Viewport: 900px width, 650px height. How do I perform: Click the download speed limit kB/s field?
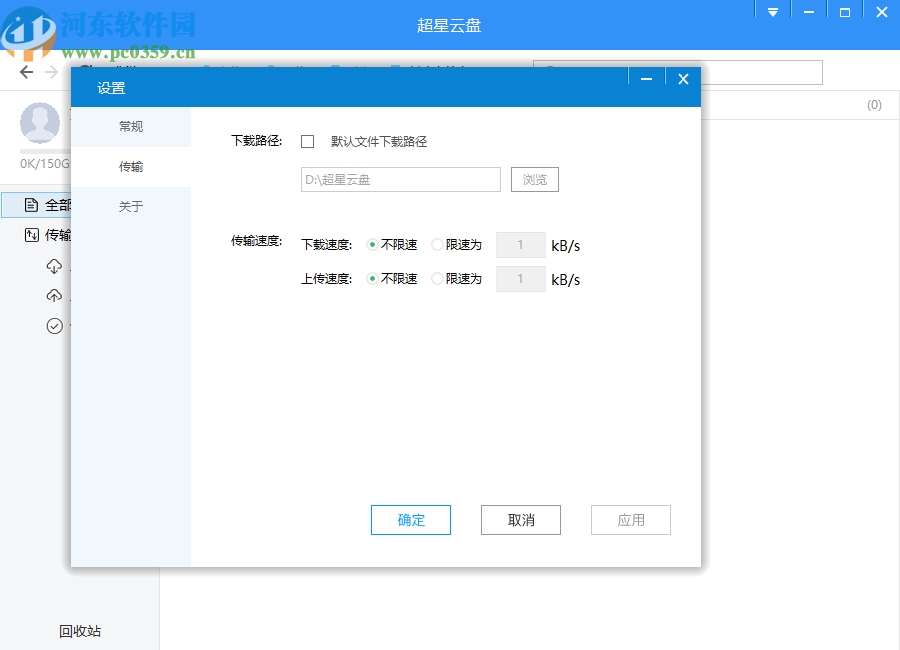click(521, 245)
